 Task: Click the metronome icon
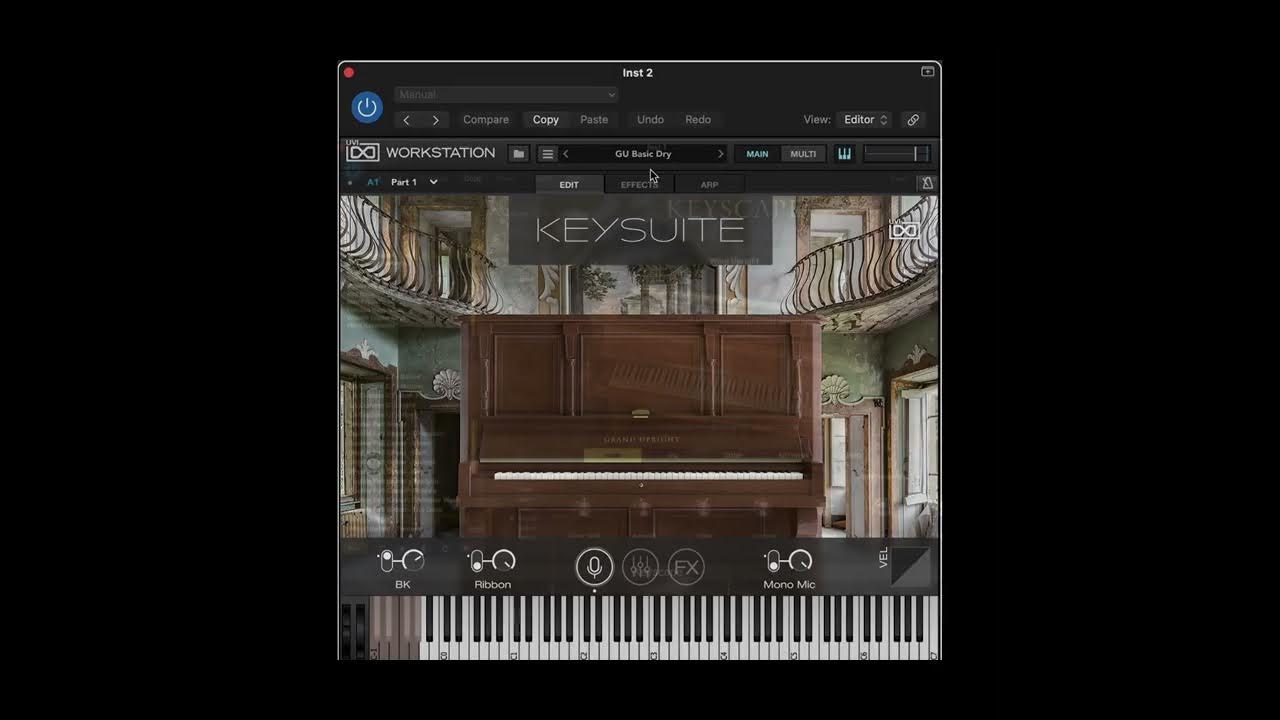coord(927,183)
